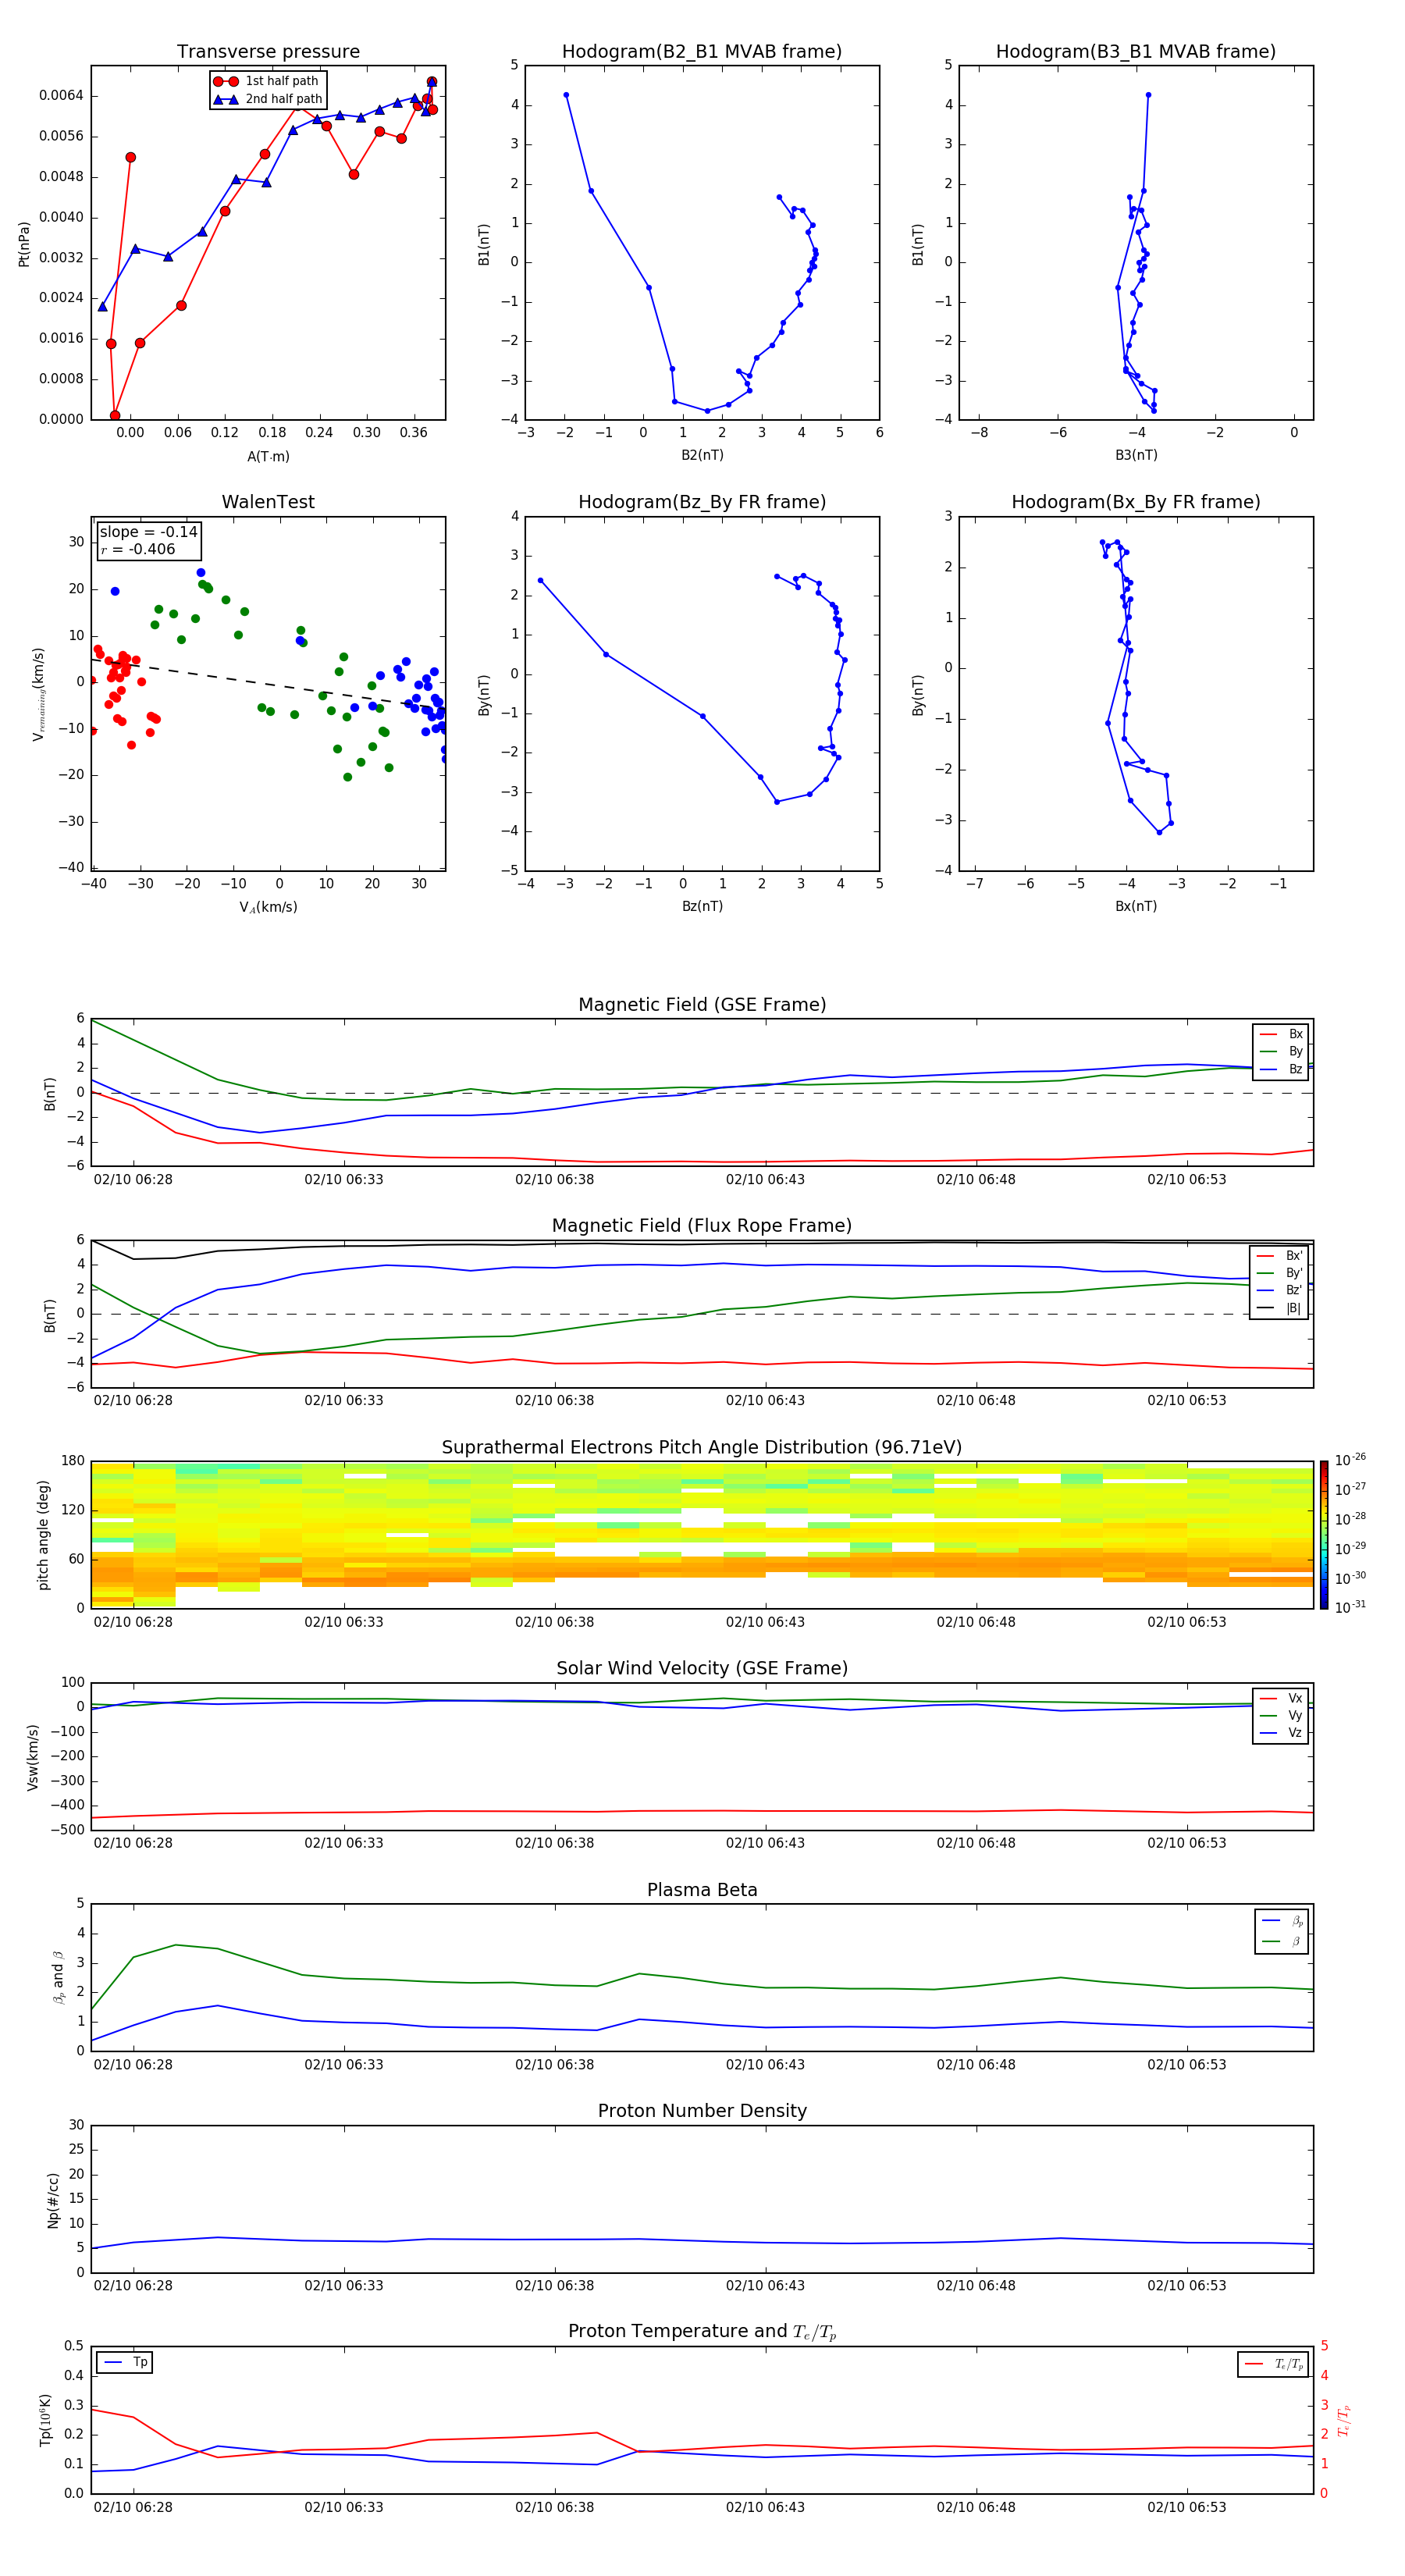Screen dimensions: 1405x2576
Task: Click 'Proton Number Density' title
Action: 702,2111
